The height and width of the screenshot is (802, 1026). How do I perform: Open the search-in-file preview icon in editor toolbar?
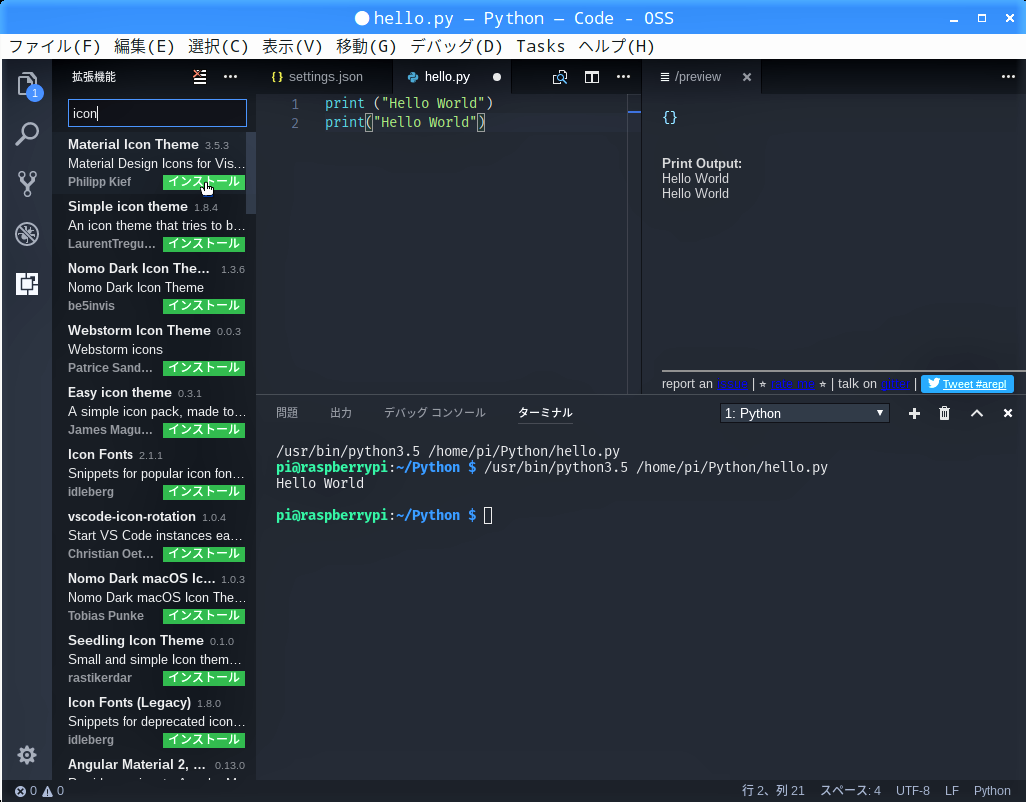tap(559, 77)
